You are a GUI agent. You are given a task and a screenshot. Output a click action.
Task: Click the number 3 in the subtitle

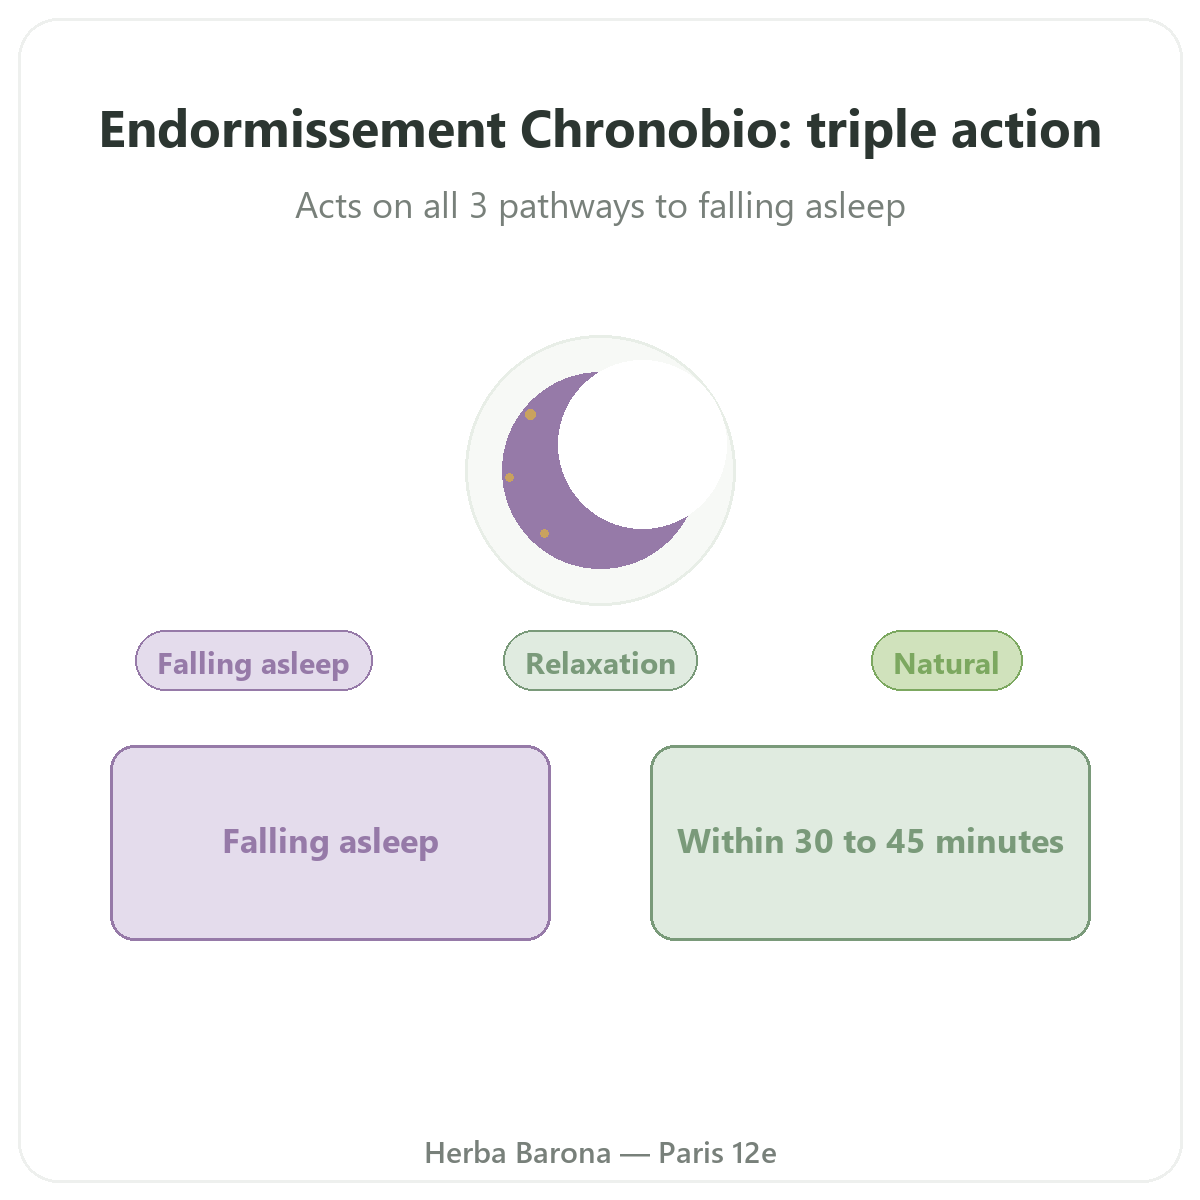pyautogui.click(x=478, y=206)
